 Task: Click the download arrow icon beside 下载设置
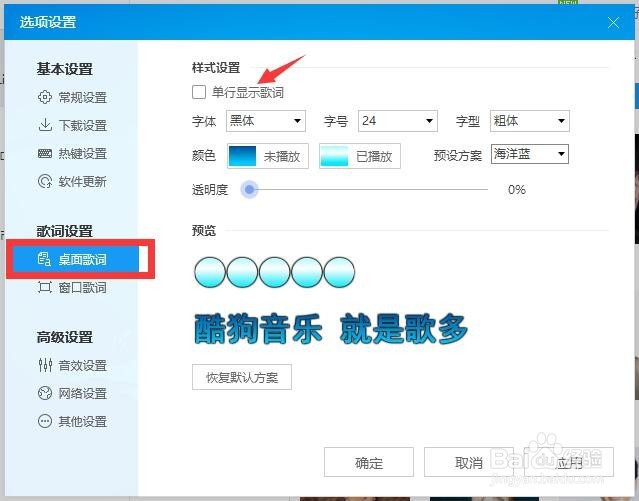(x=45, y=125)
